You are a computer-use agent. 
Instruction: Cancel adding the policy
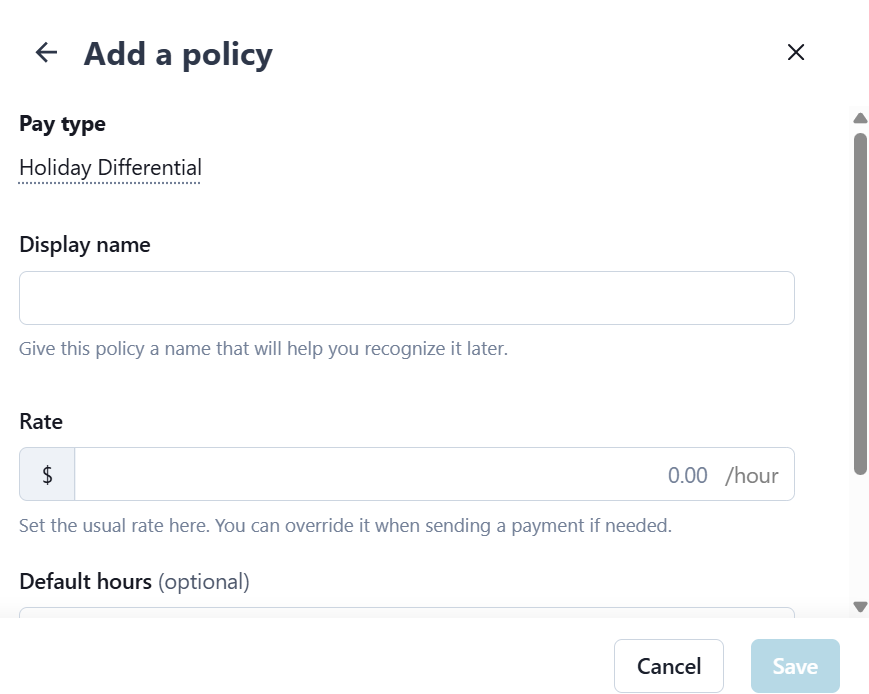(668, 666)
